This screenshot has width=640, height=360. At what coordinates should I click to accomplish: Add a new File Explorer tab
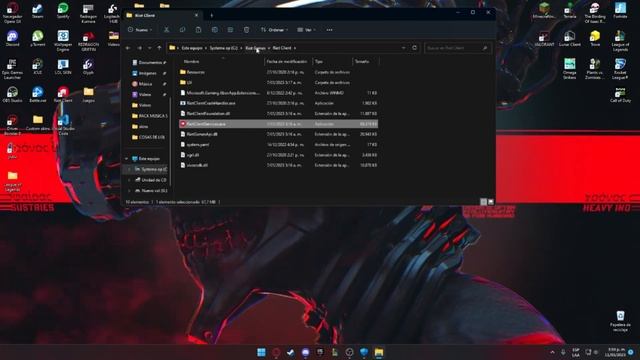click(211, 16)
